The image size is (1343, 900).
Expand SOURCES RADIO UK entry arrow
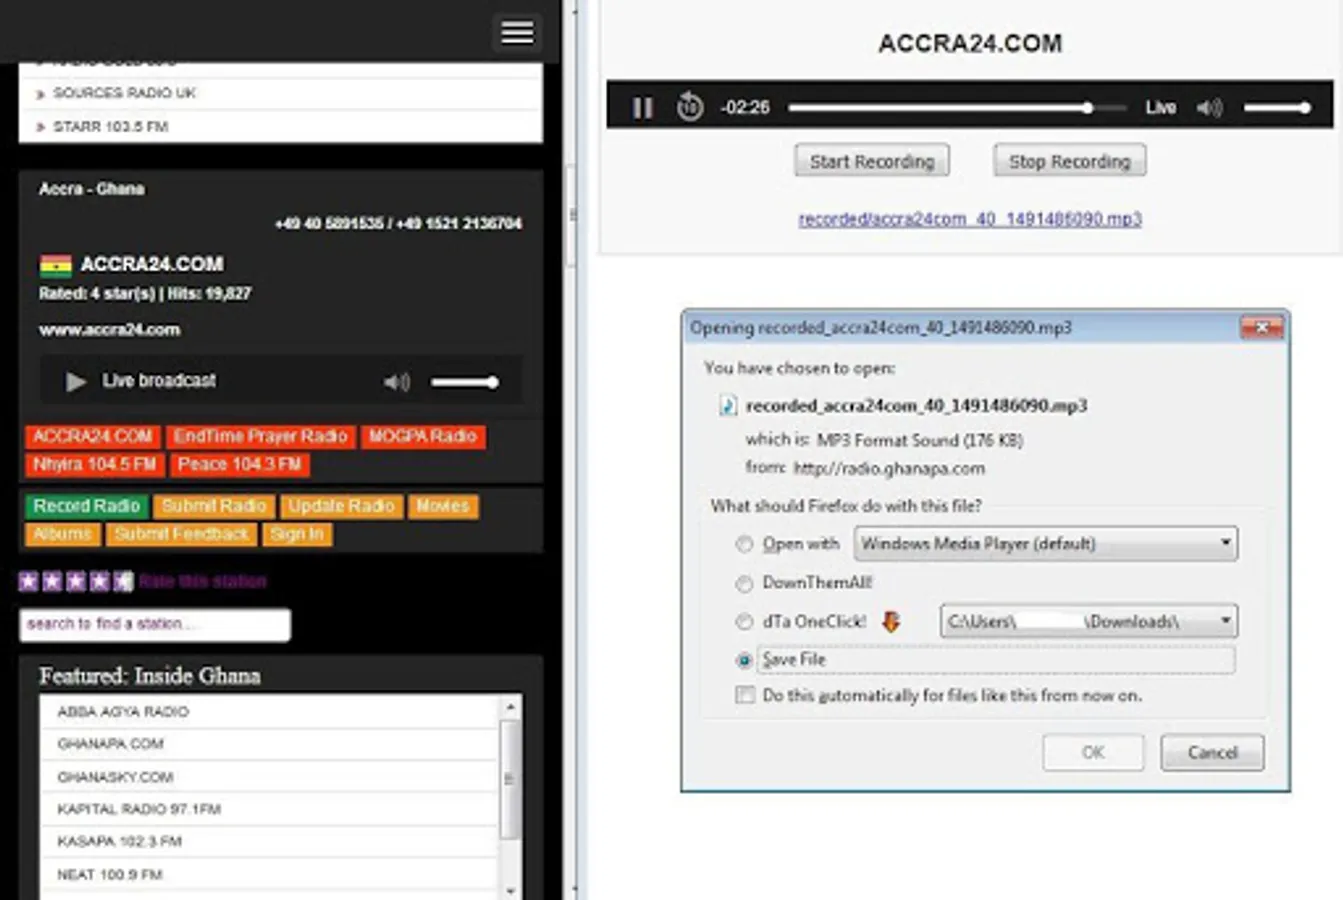tap(41, 94)
